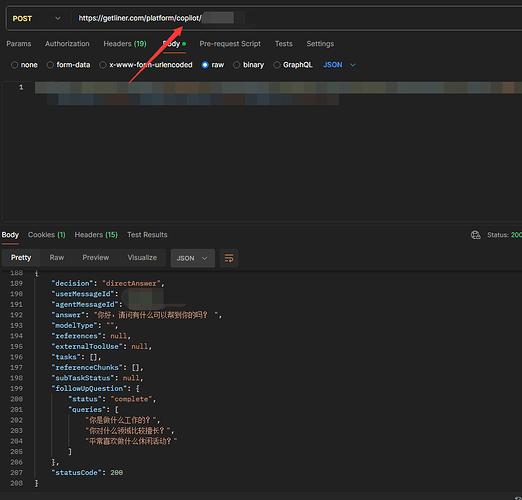Show the Raw response view
Screen dimensions: 522x500
tap(57, 257)
